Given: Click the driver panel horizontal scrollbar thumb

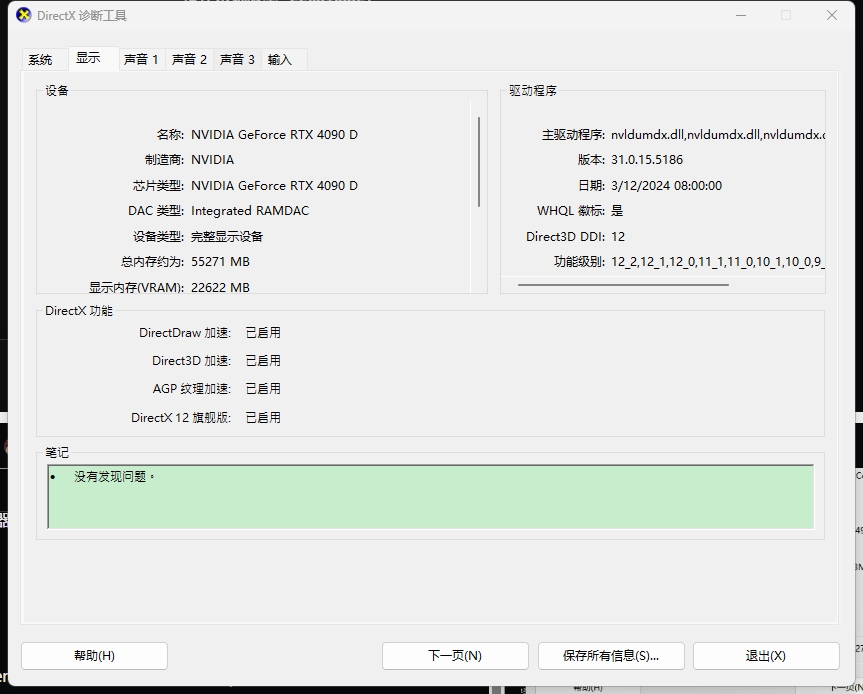Looking at the screenshot, I should pyautogui.click(x=623, y=285).
